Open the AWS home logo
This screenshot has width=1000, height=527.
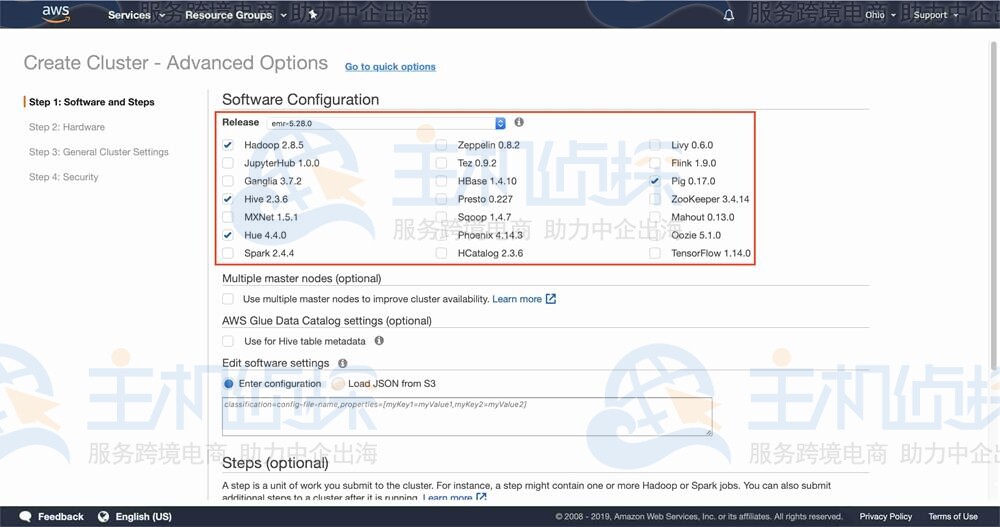click(56, 14)
